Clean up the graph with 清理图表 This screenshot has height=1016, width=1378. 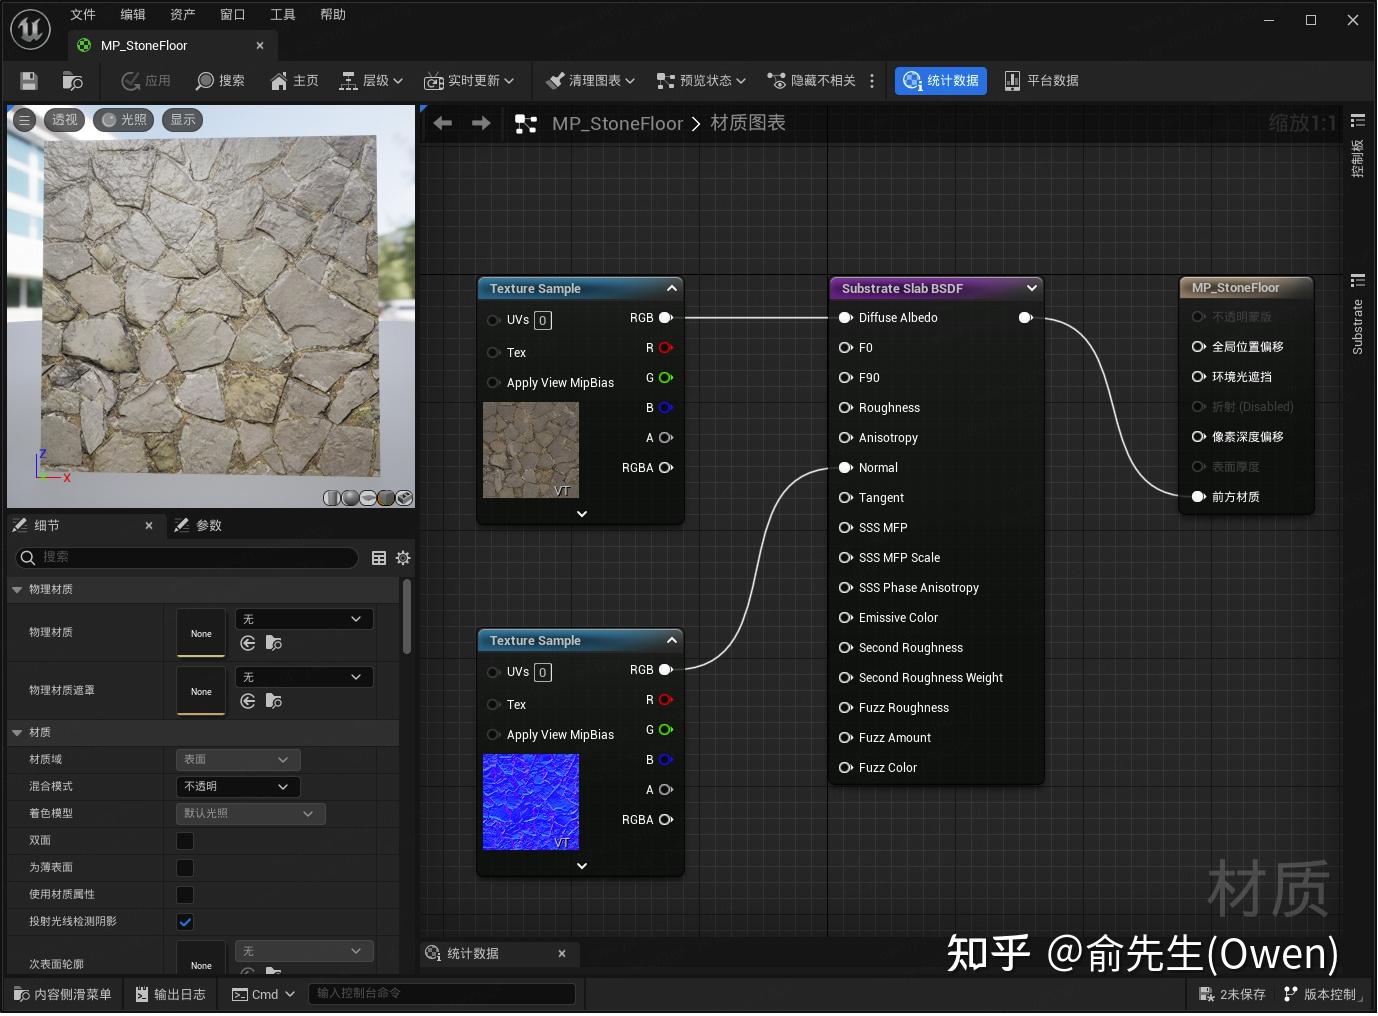click(x=587, y=81)
